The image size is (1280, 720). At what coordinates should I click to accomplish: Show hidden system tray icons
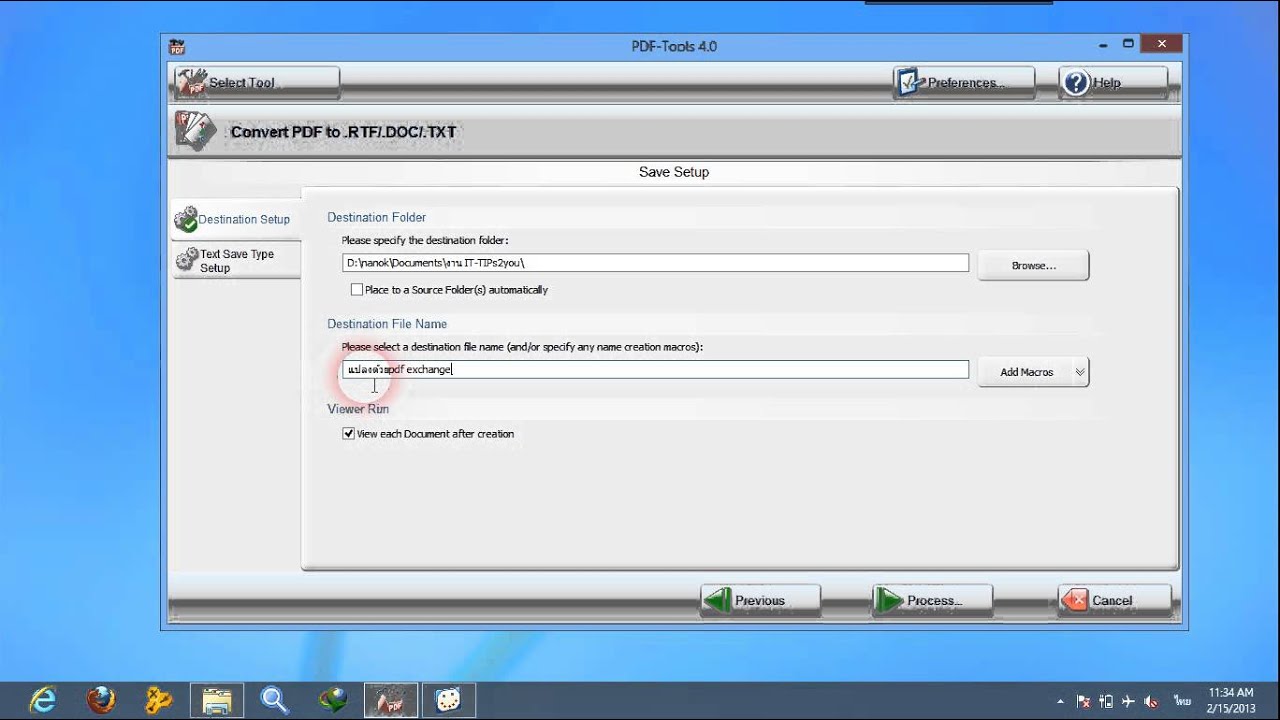[1060, 701]
